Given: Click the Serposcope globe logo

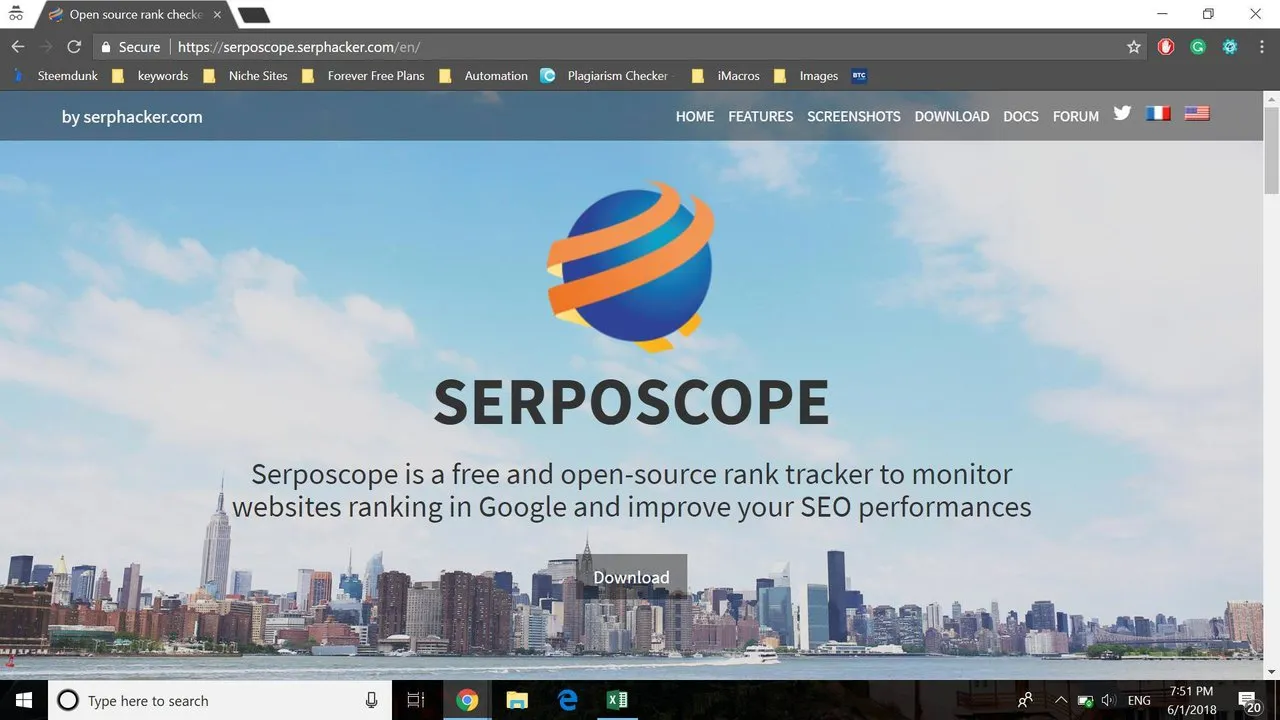Looking at the screenshot, I should click(x=631, y=266).
